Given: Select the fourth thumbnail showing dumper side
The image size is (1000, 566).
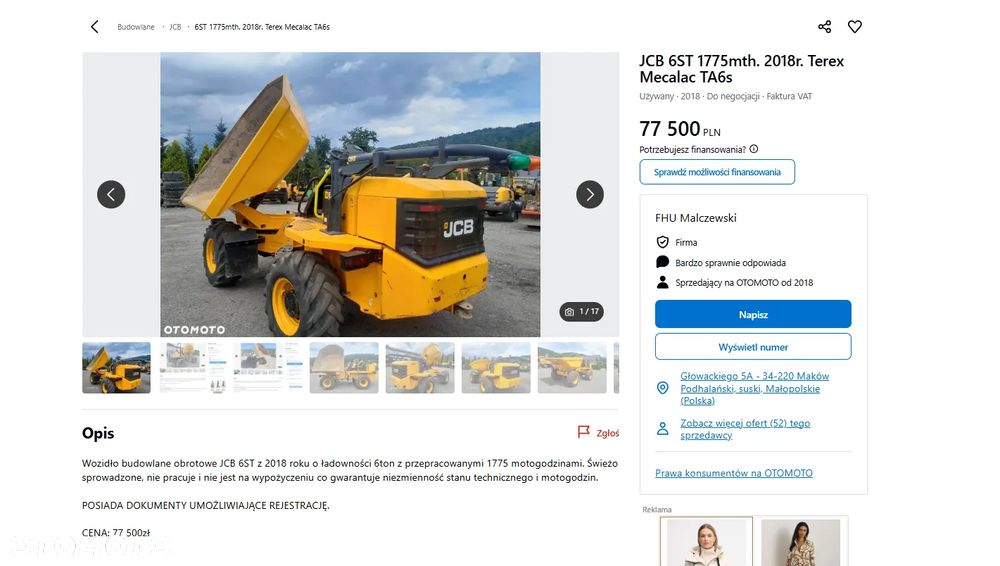Looking at the screenshot, I should [x=344, y=368].
